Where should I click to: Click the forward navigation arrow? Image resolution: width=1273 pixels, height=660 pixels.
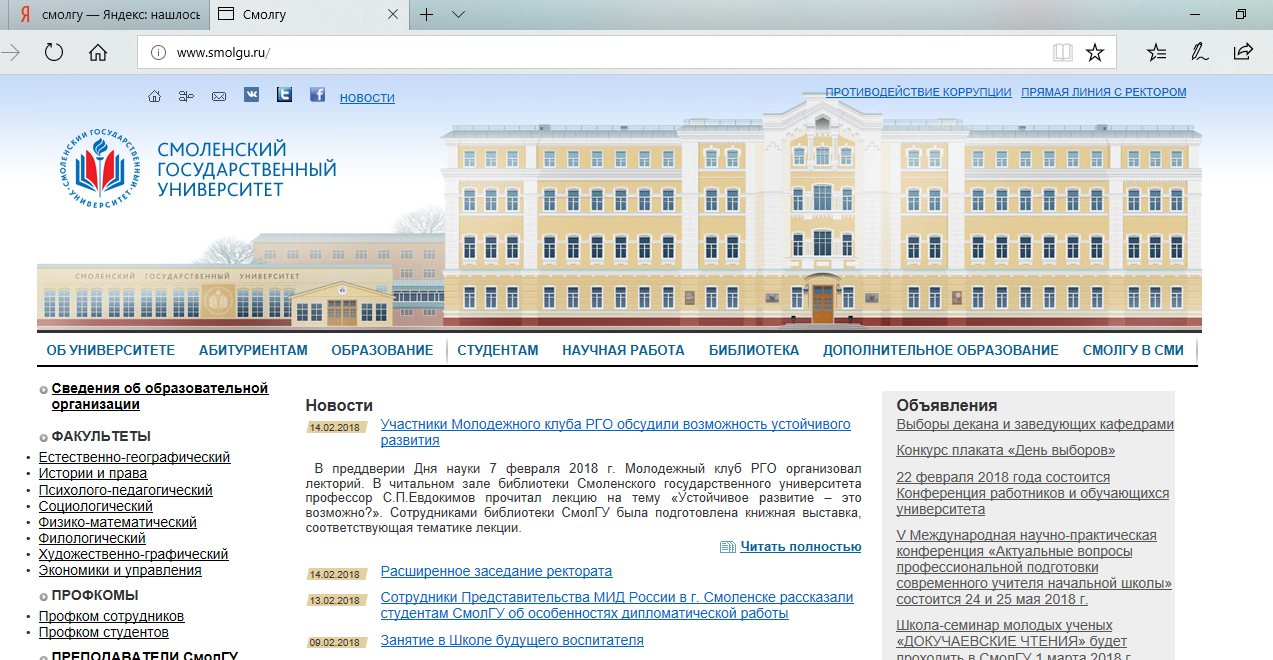click(x=11, y=52)
